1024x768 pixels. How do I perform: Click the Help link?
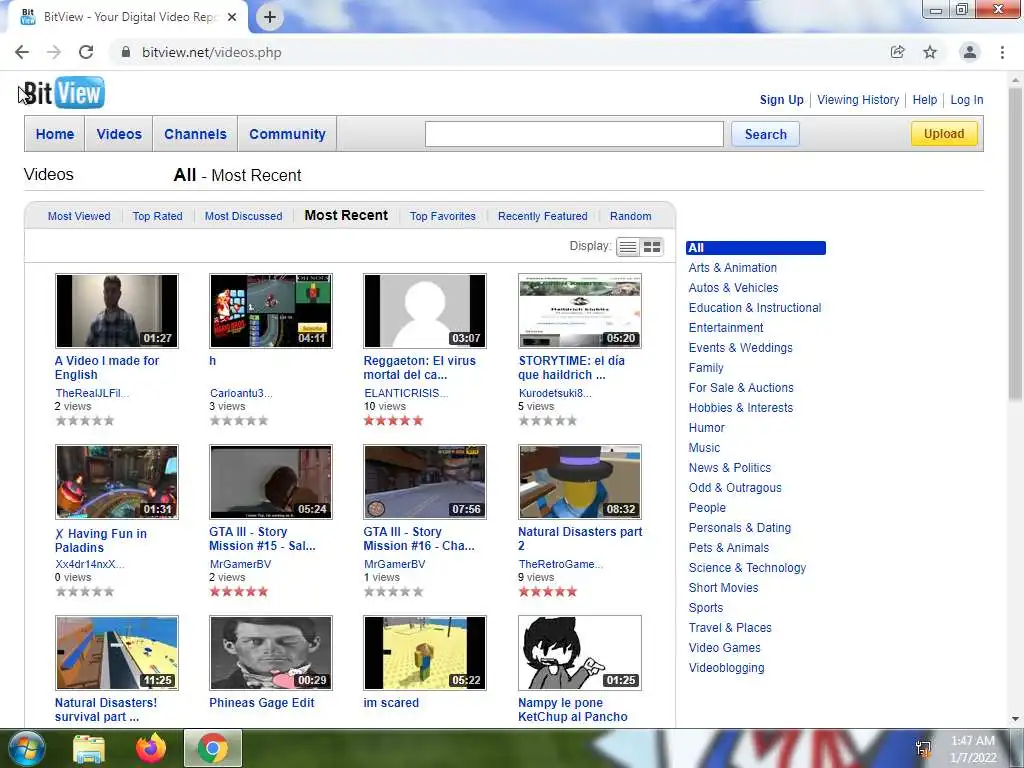pos(925,100)
